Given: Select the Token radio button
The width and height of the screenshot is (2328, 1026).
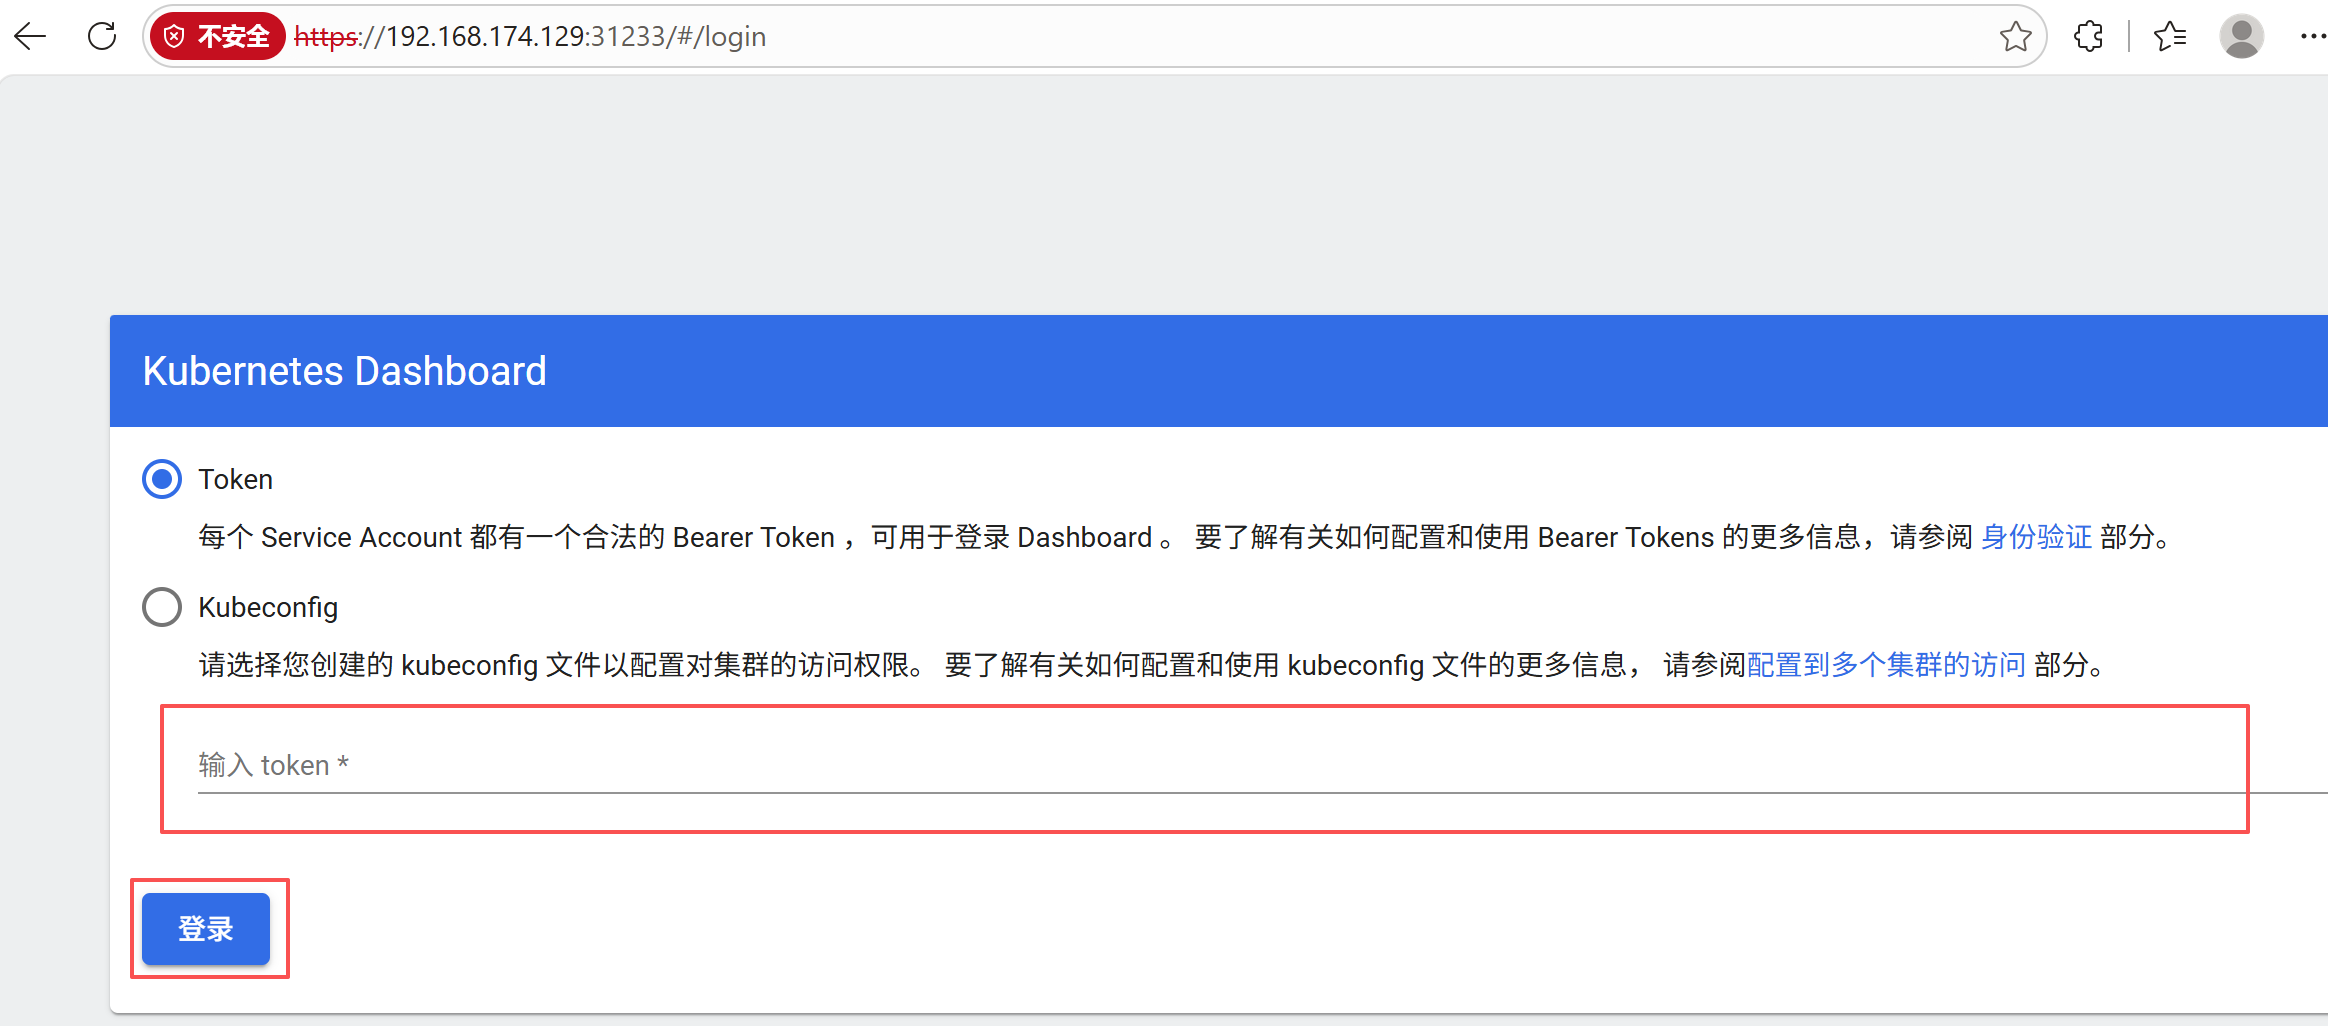Looking at the screenshot, I should tap(162, 479).
